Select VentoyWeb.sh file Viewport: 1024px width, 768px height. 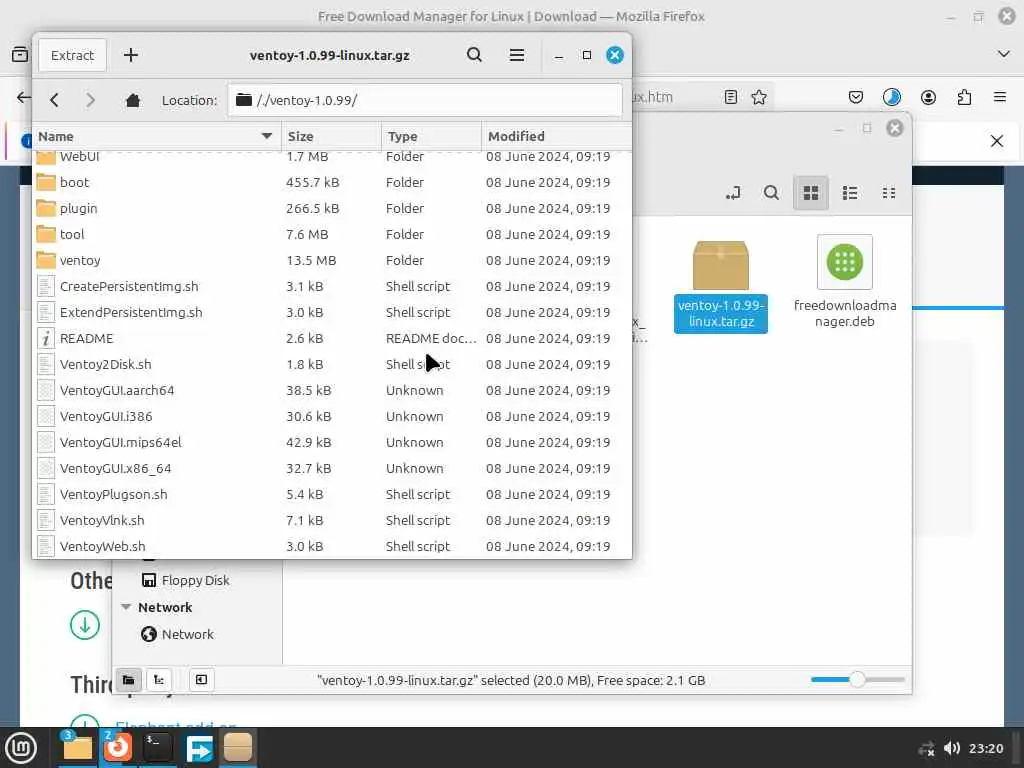[332, 547]
